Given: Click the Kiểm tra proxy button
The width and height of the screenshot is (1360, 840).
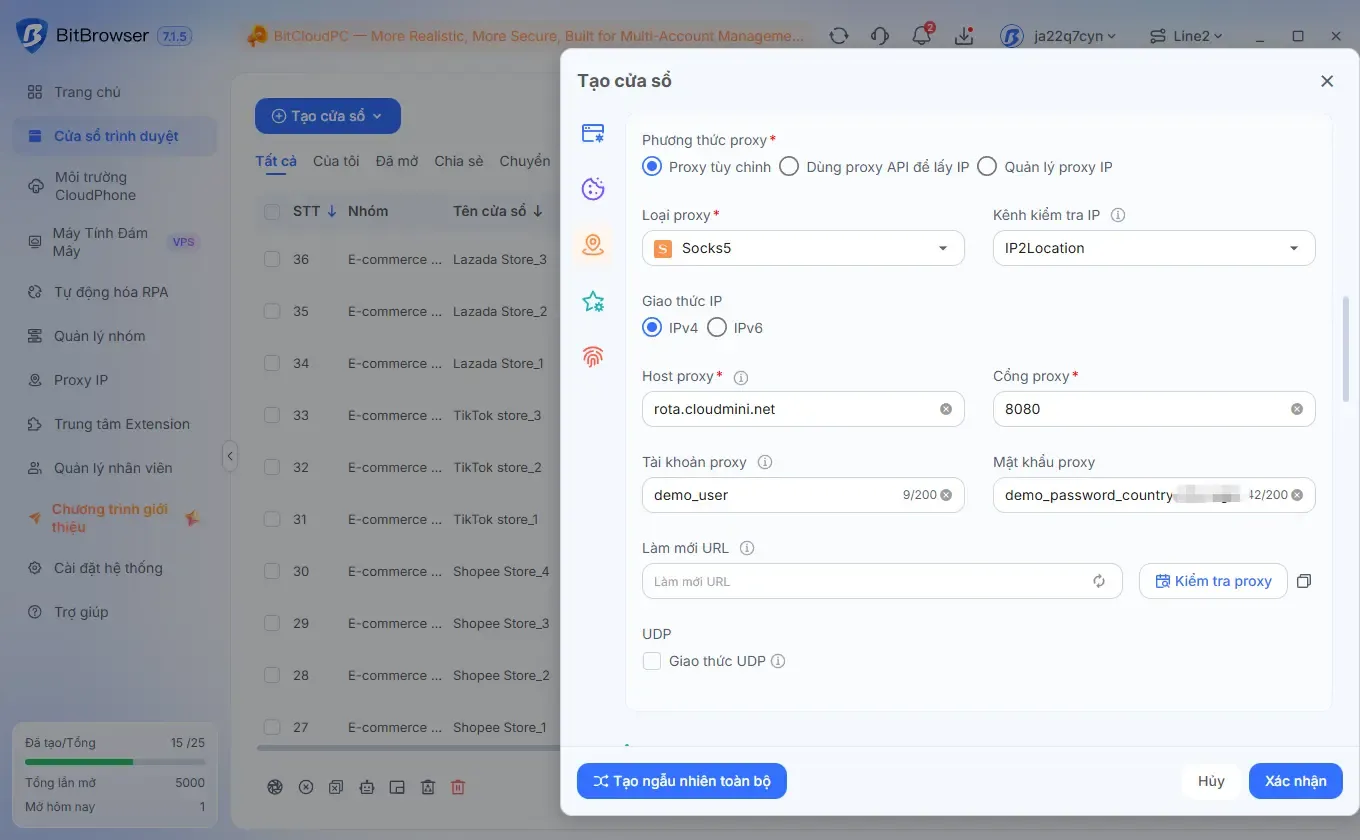Looking at the screenshot, I should pos(1213,581).
